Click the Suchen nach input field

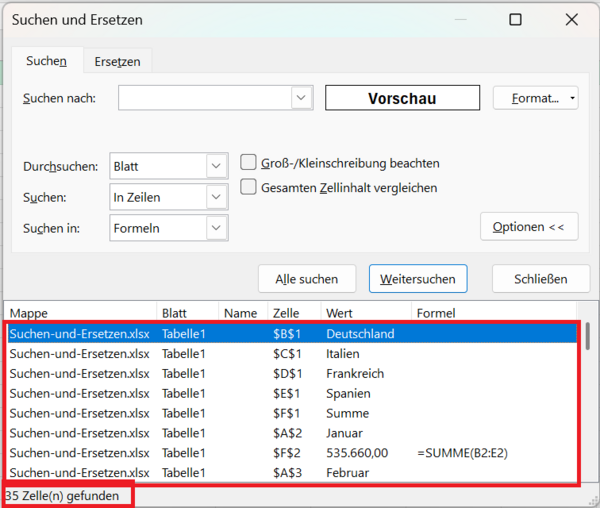coord(205,98)
